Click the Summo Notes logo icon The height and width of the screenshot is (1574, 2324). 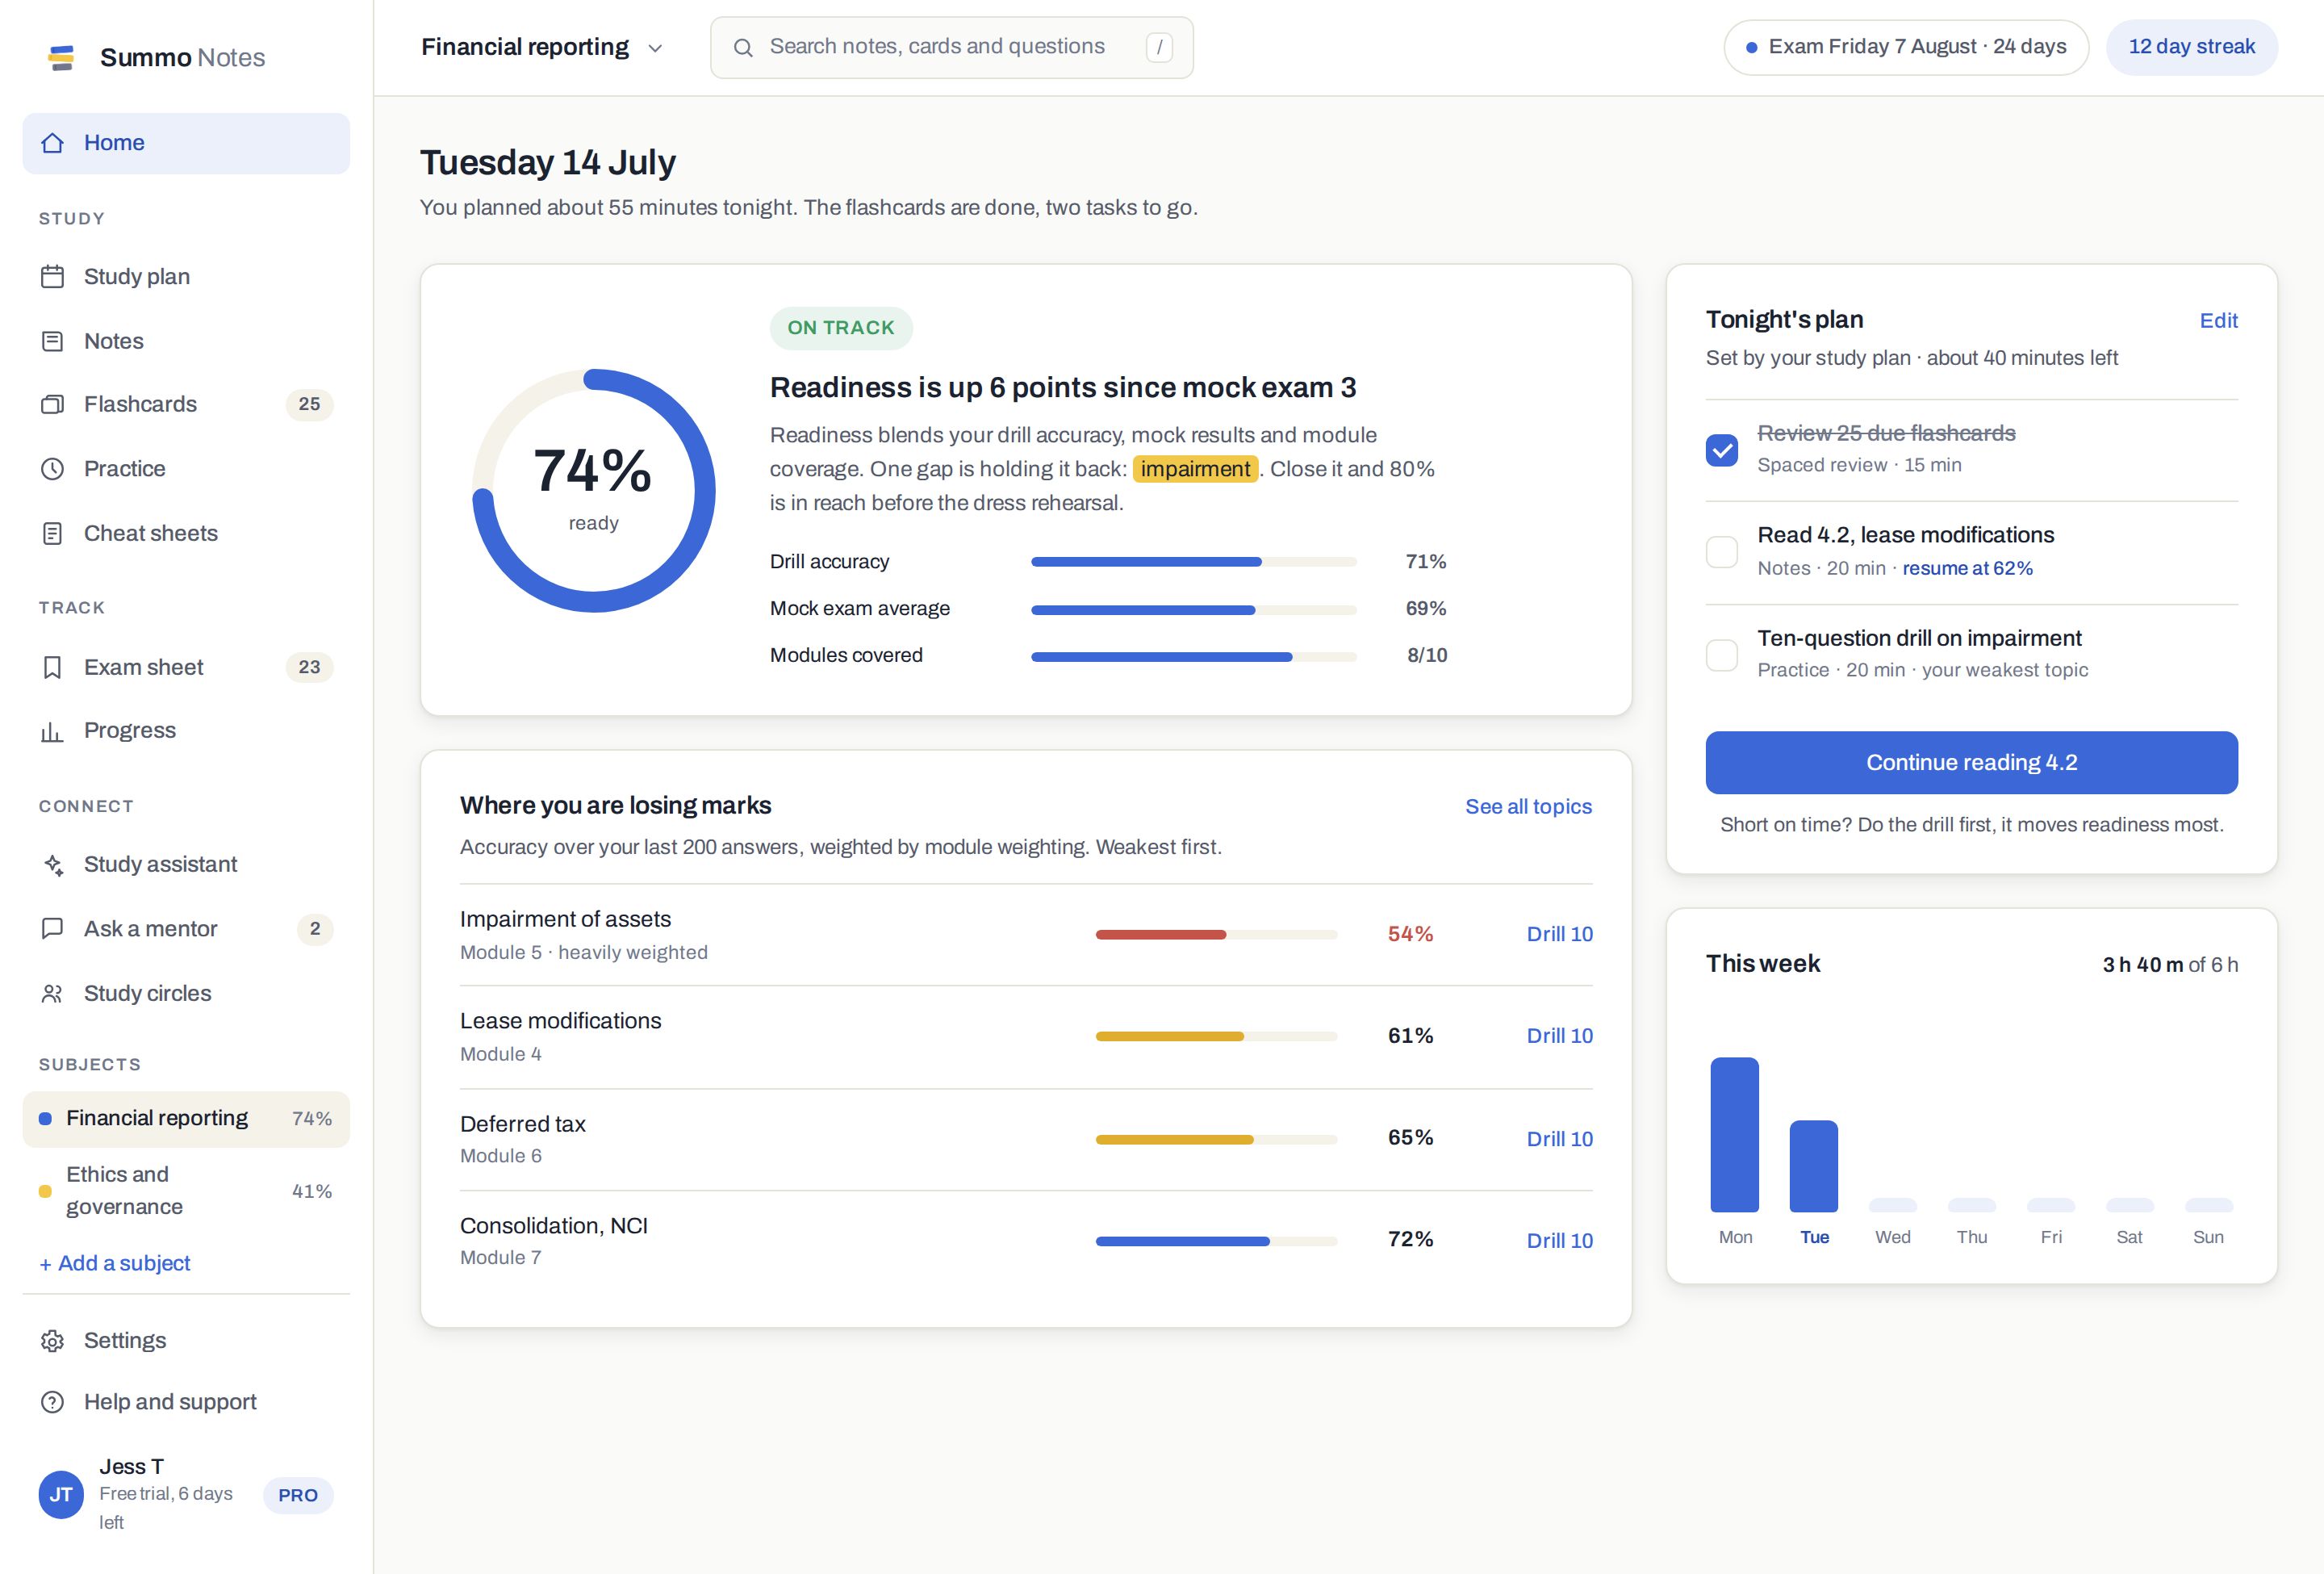pos(62,58)
